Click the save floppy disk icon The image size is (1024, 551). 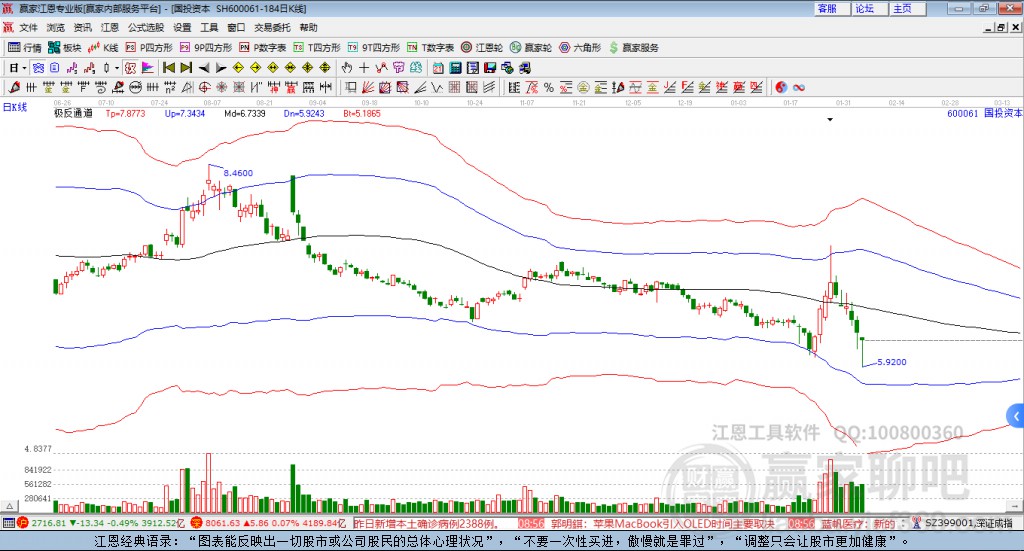[x=490, y=67]
